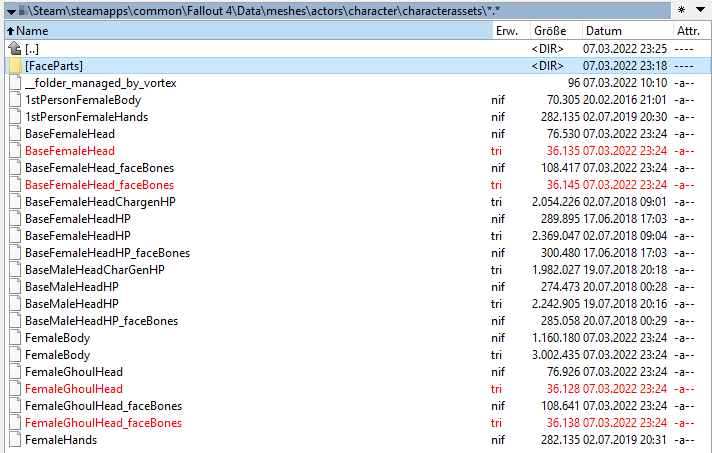Click size value 108.641
This screenshot has height=453, width=712.
point(560,406)
